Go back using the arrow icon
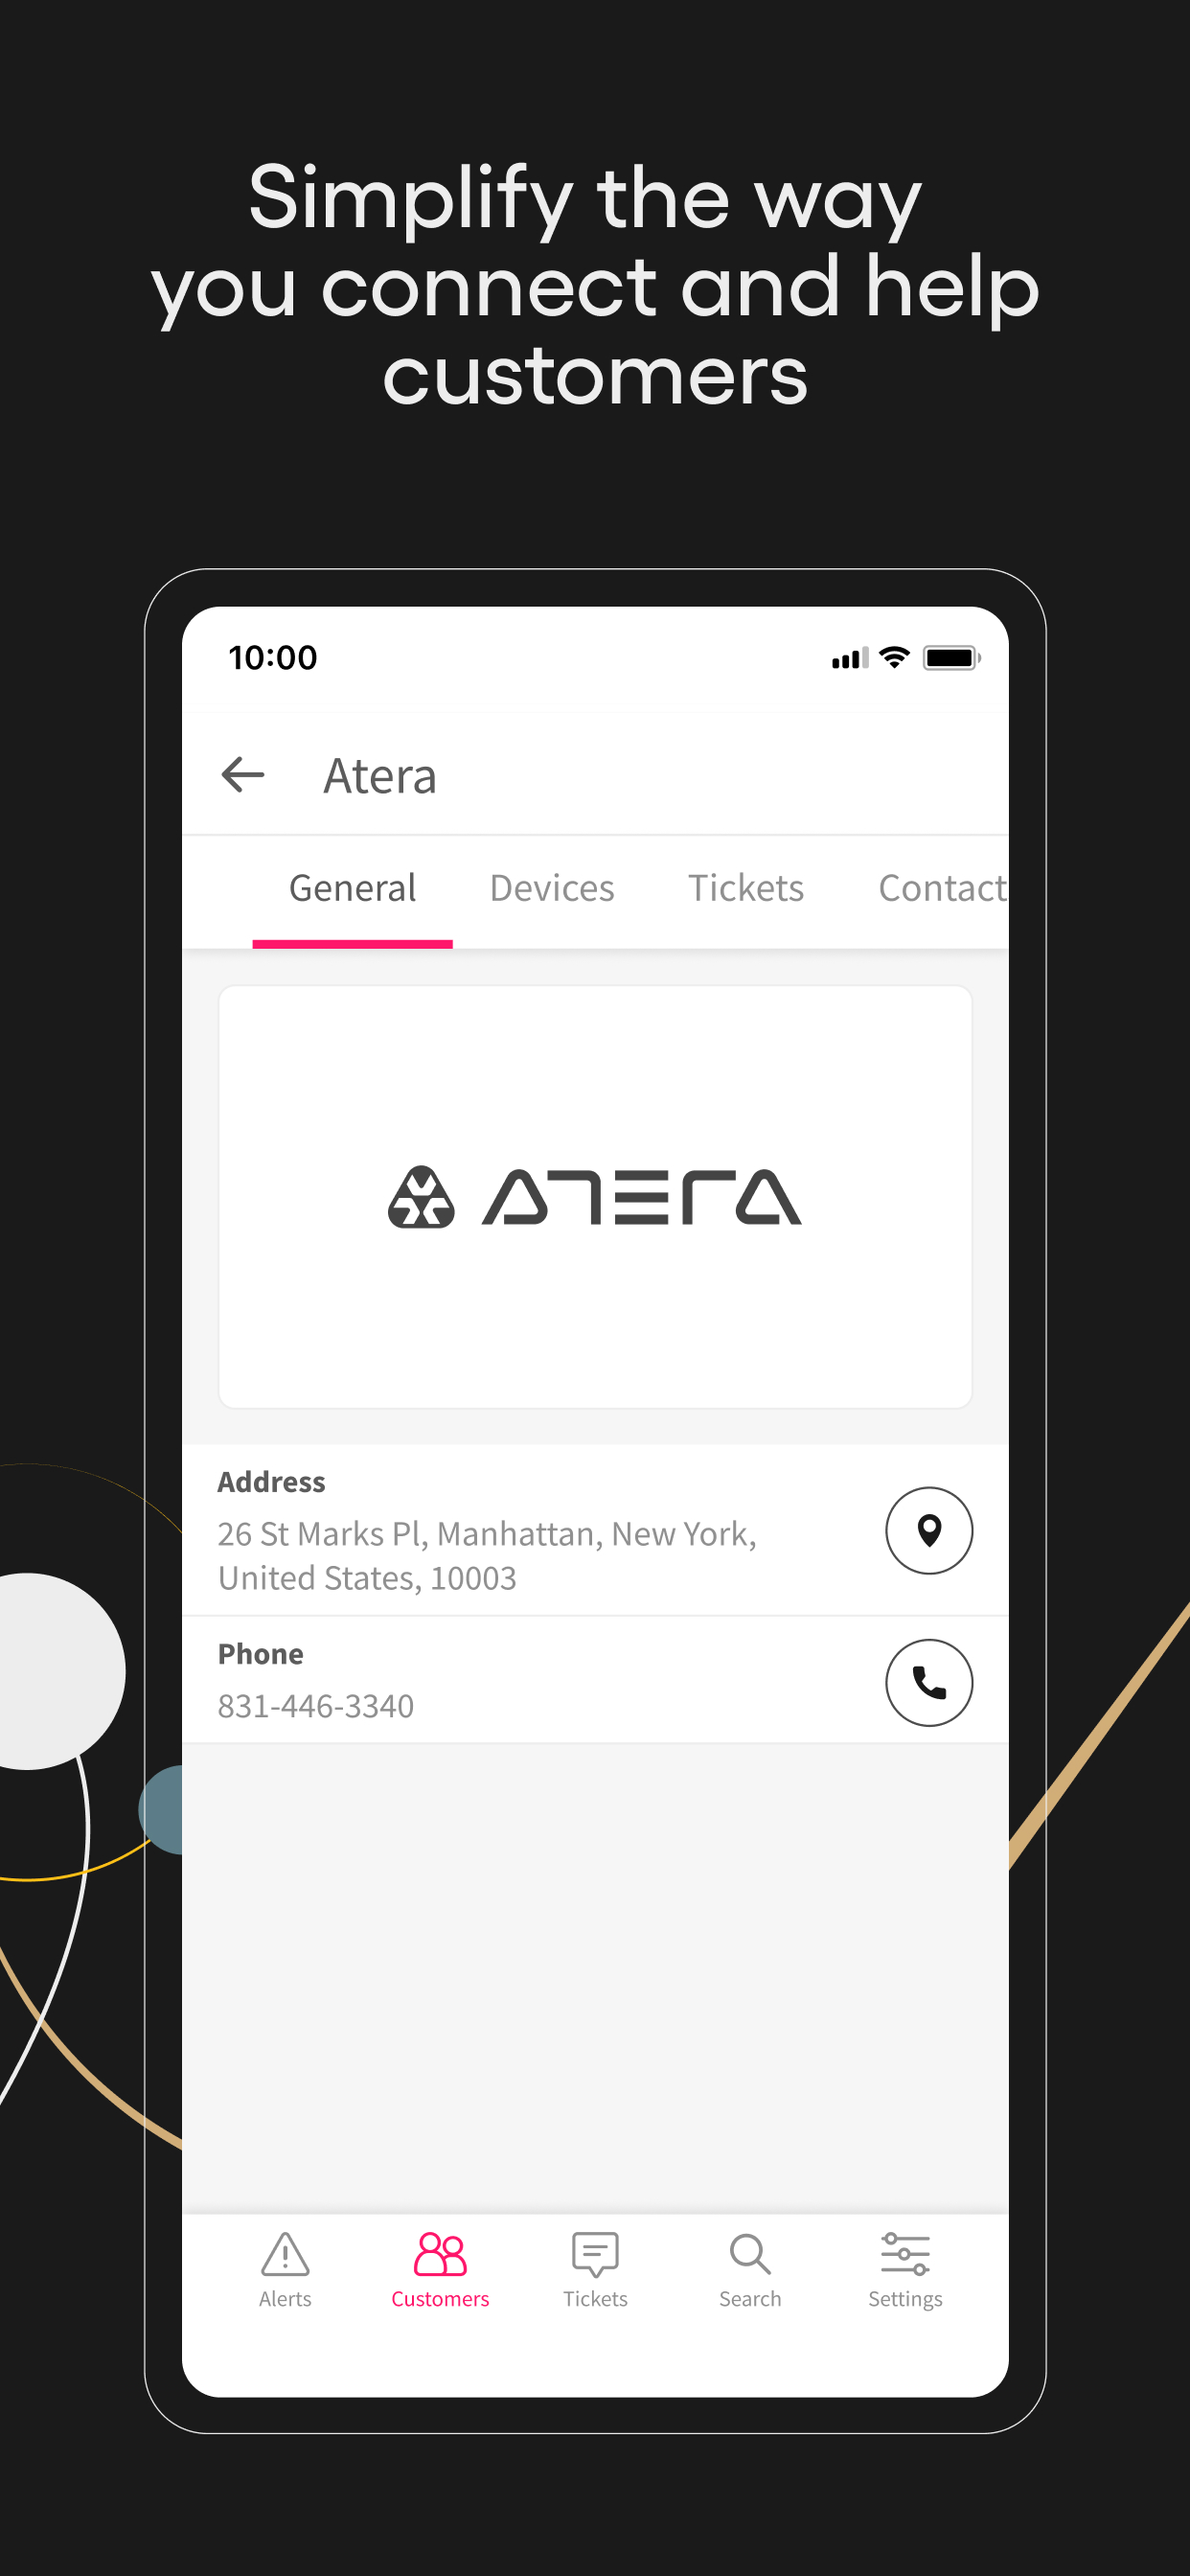 [242, 775]
